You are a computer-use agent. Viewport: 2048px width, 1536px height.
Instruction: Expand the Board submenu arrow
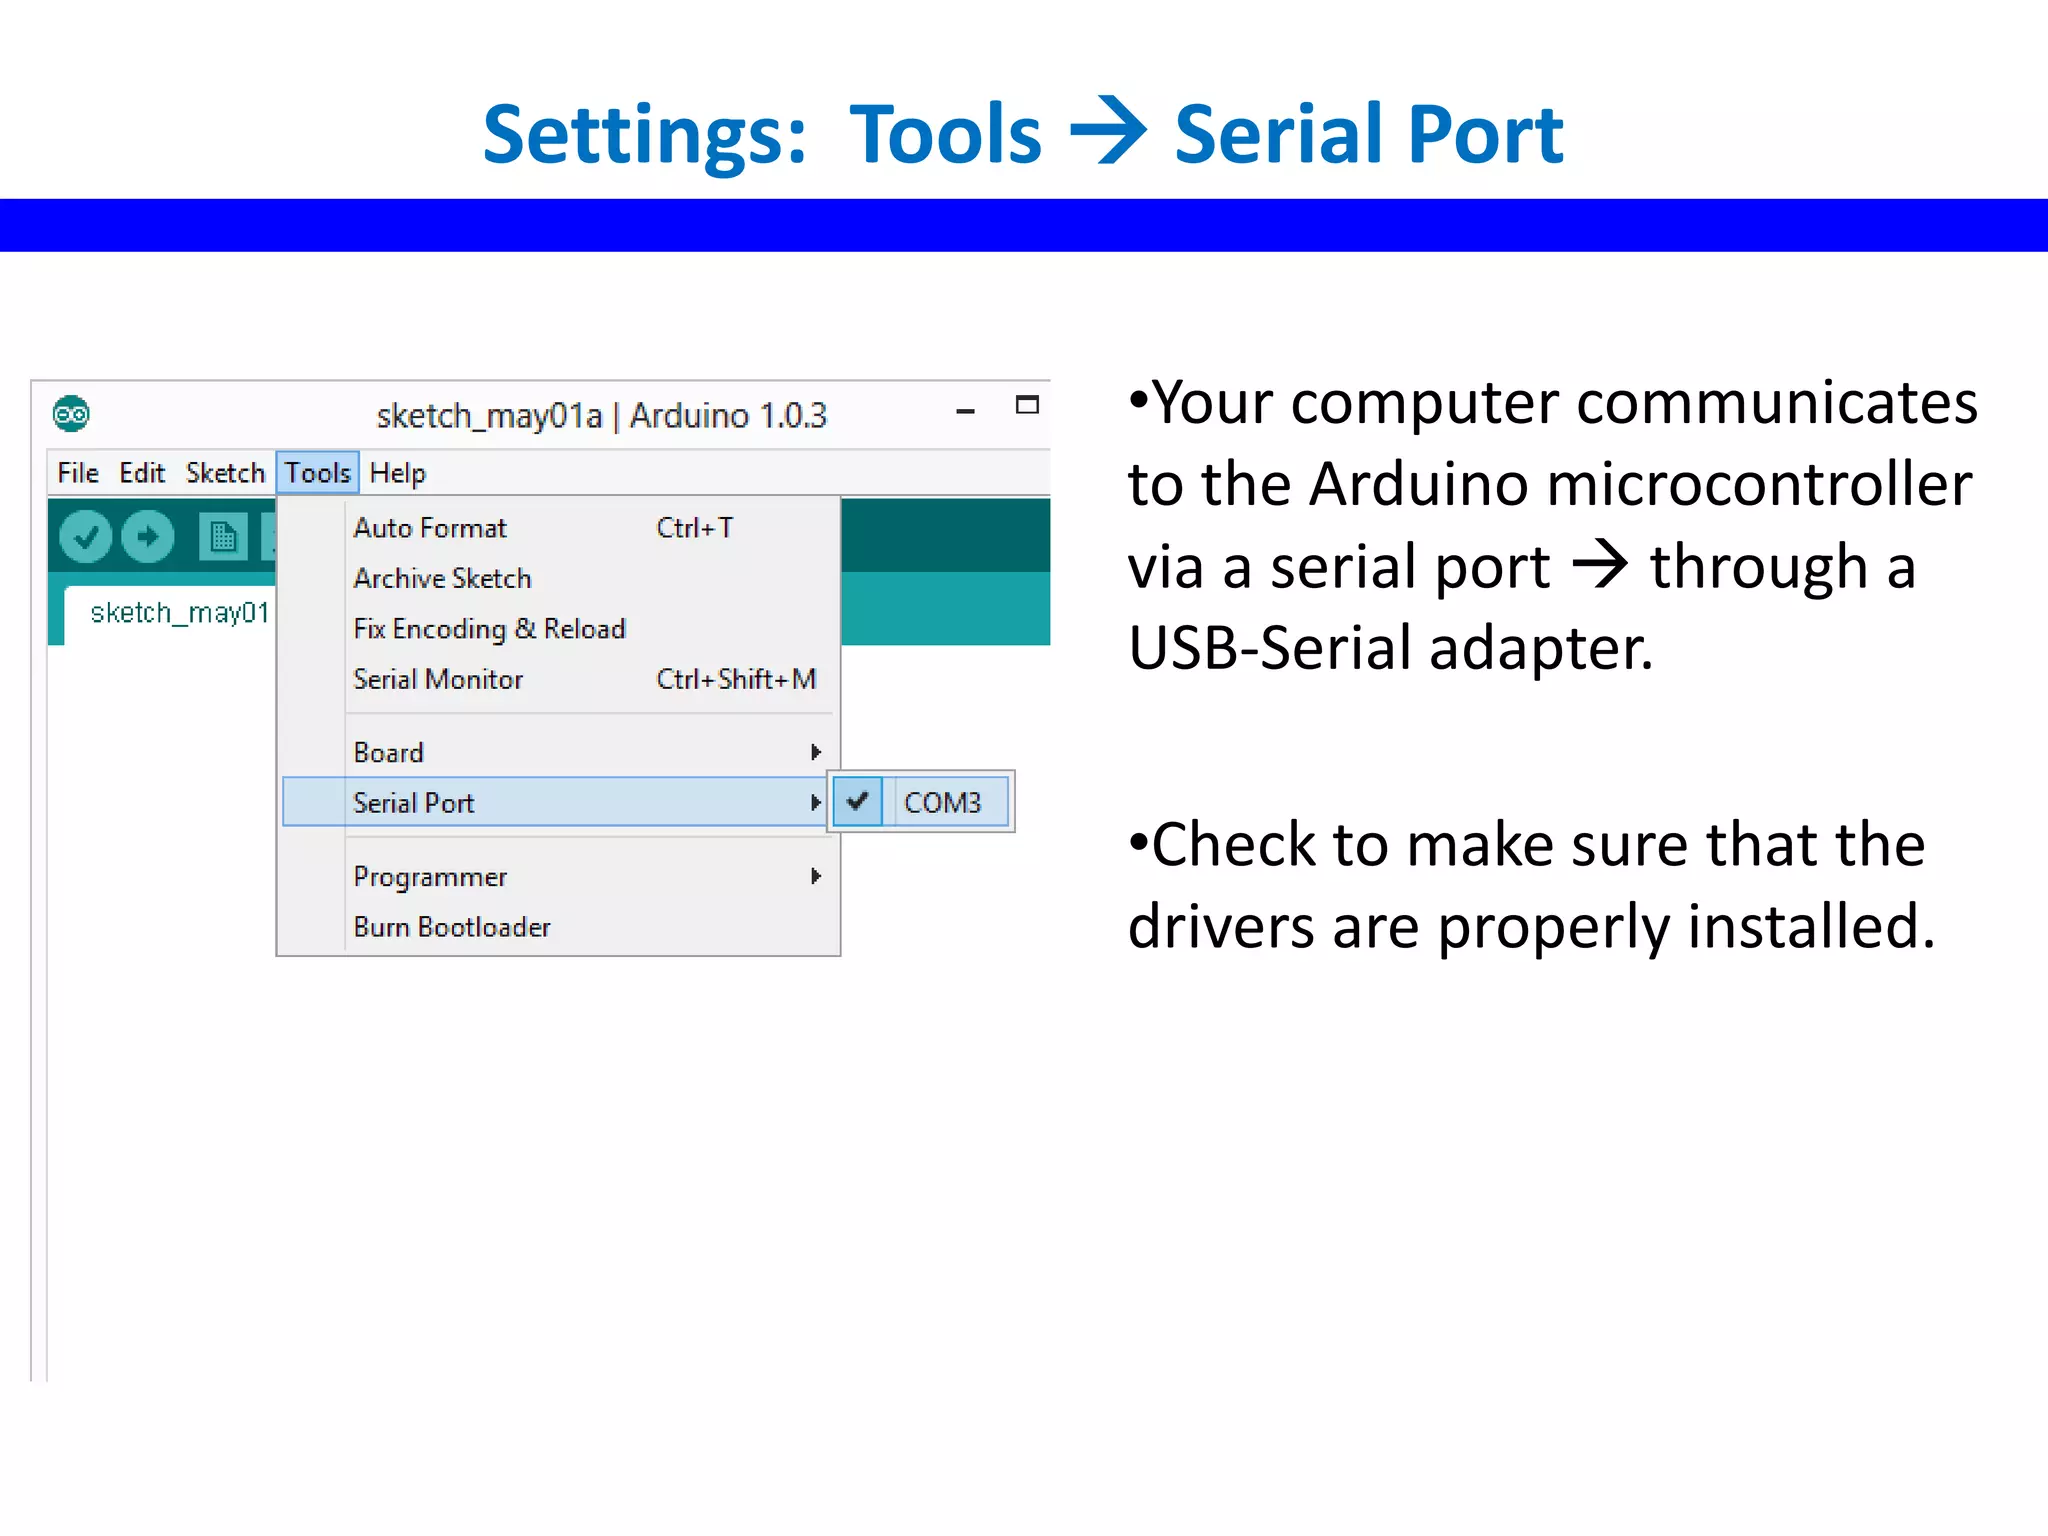point(816,752)
